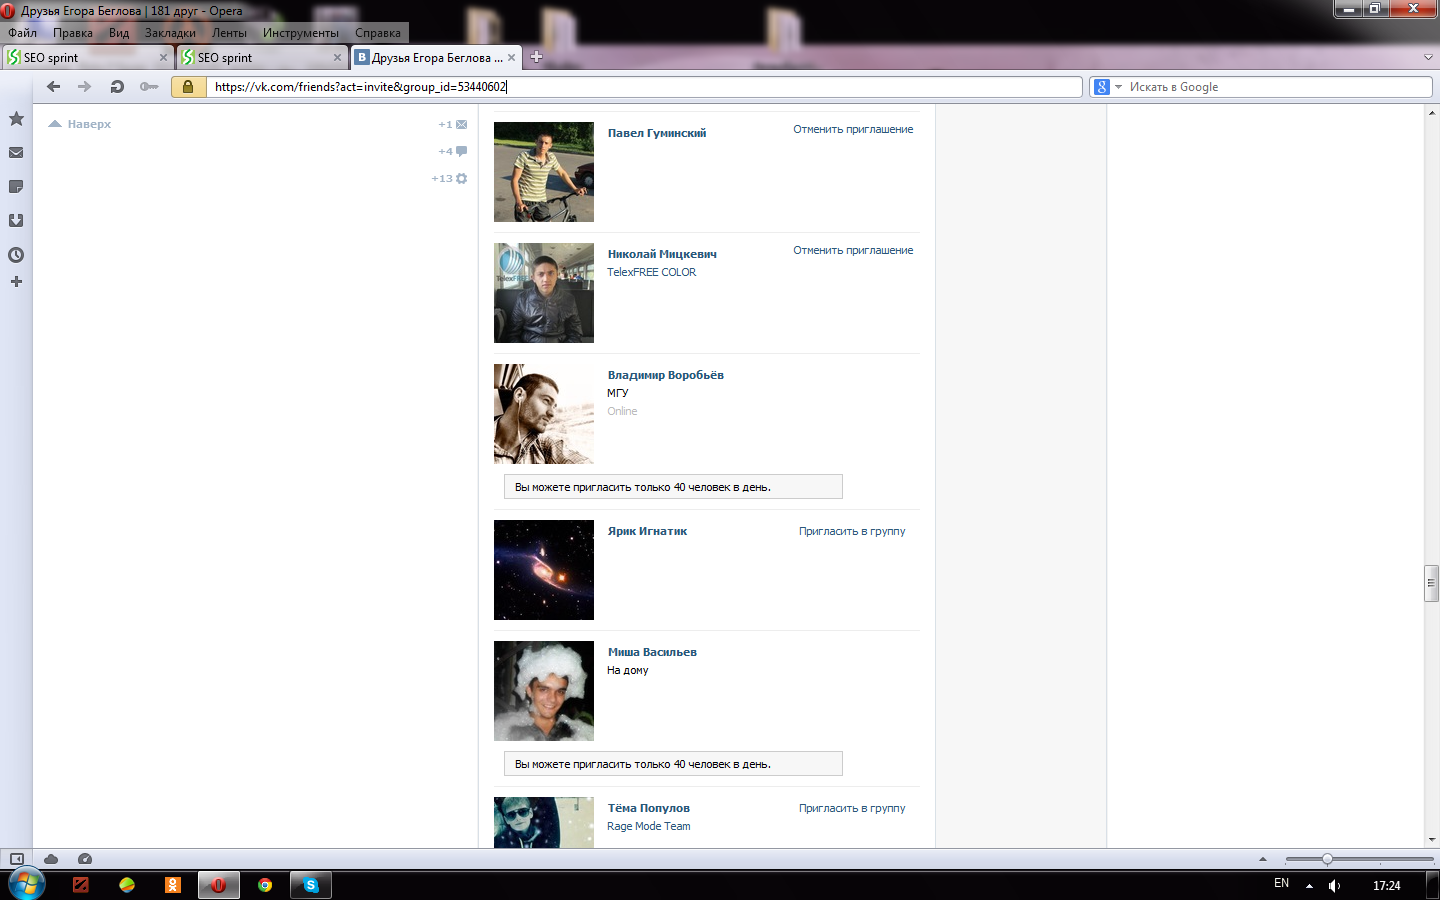
Task: Open Павел Гуминский's profile photo
Action: click(x=544, y=172)
